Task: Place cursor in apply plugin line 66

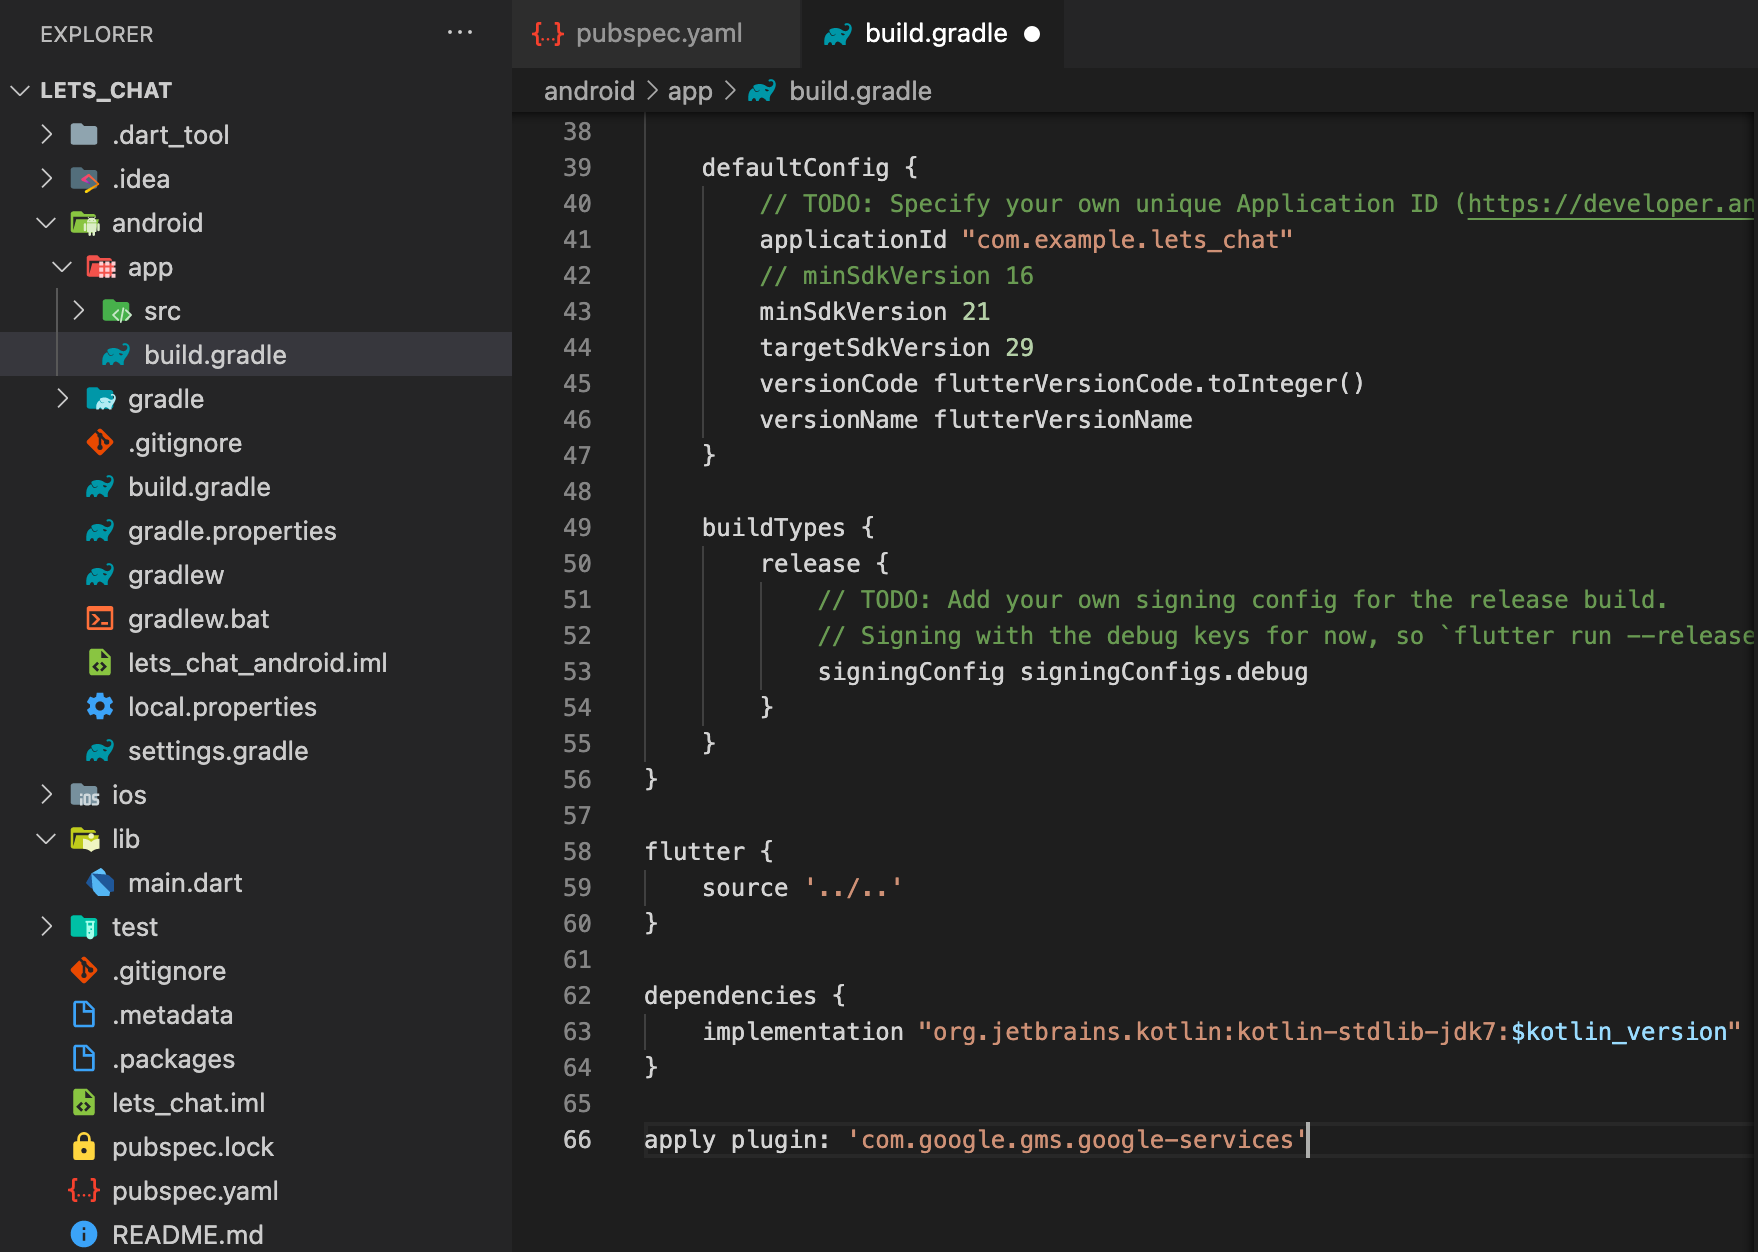Action: 976,1140
